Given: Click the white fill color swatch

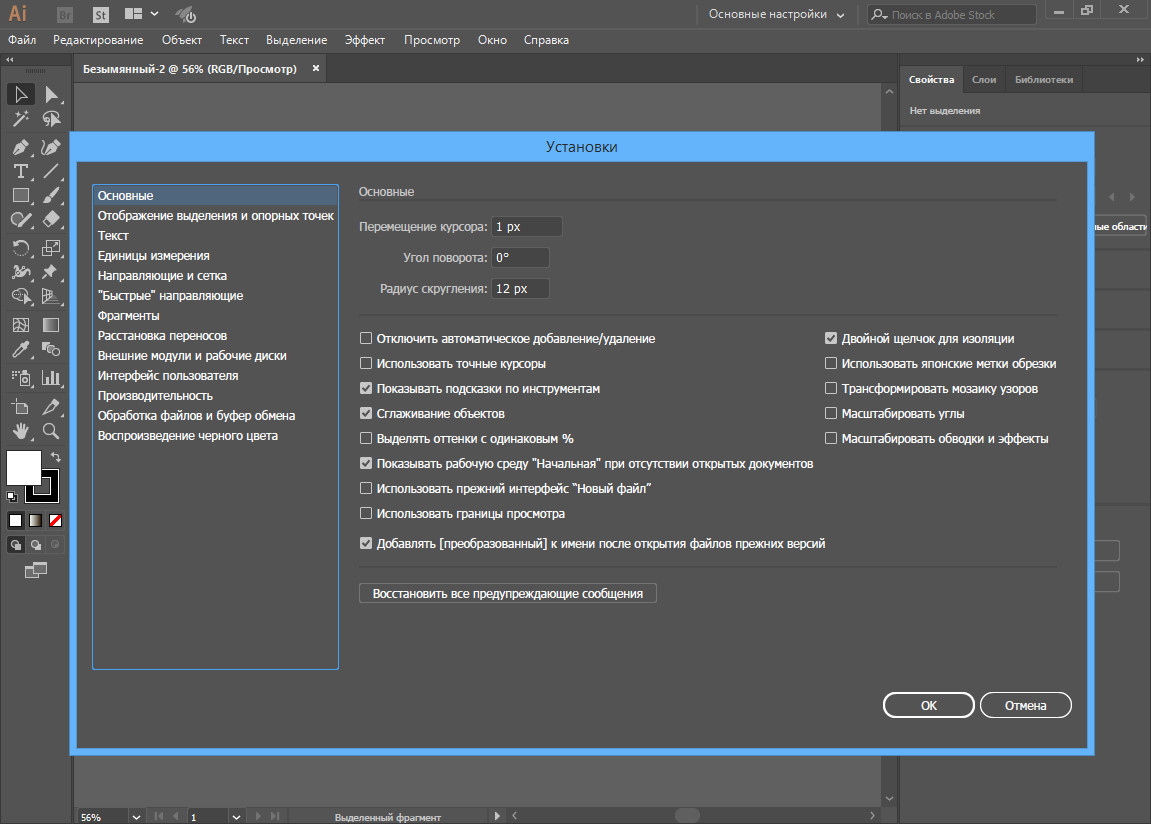Looking at the screenshot, I should pos(23,467).
